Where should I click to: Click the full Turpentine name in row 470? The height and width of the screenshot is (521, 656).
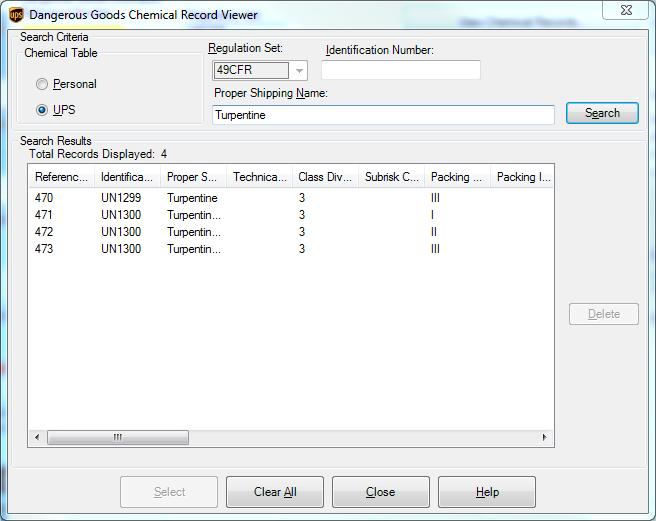pyautogui.click(x=192, y=198)
